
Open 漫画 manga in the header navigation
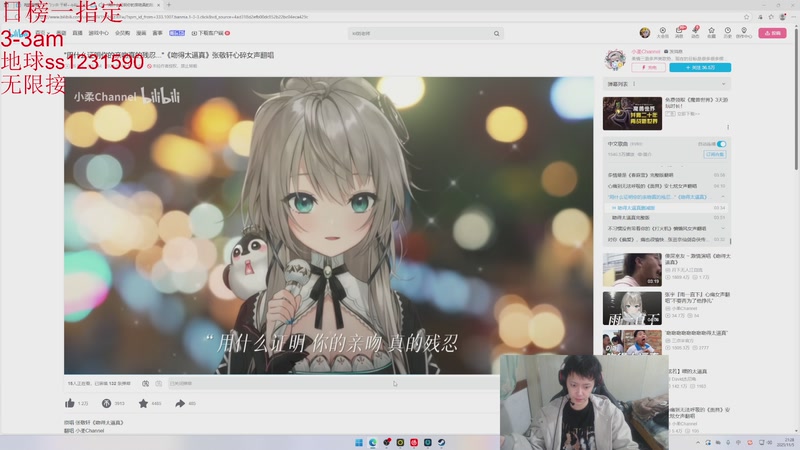click(x=141, y=33)
